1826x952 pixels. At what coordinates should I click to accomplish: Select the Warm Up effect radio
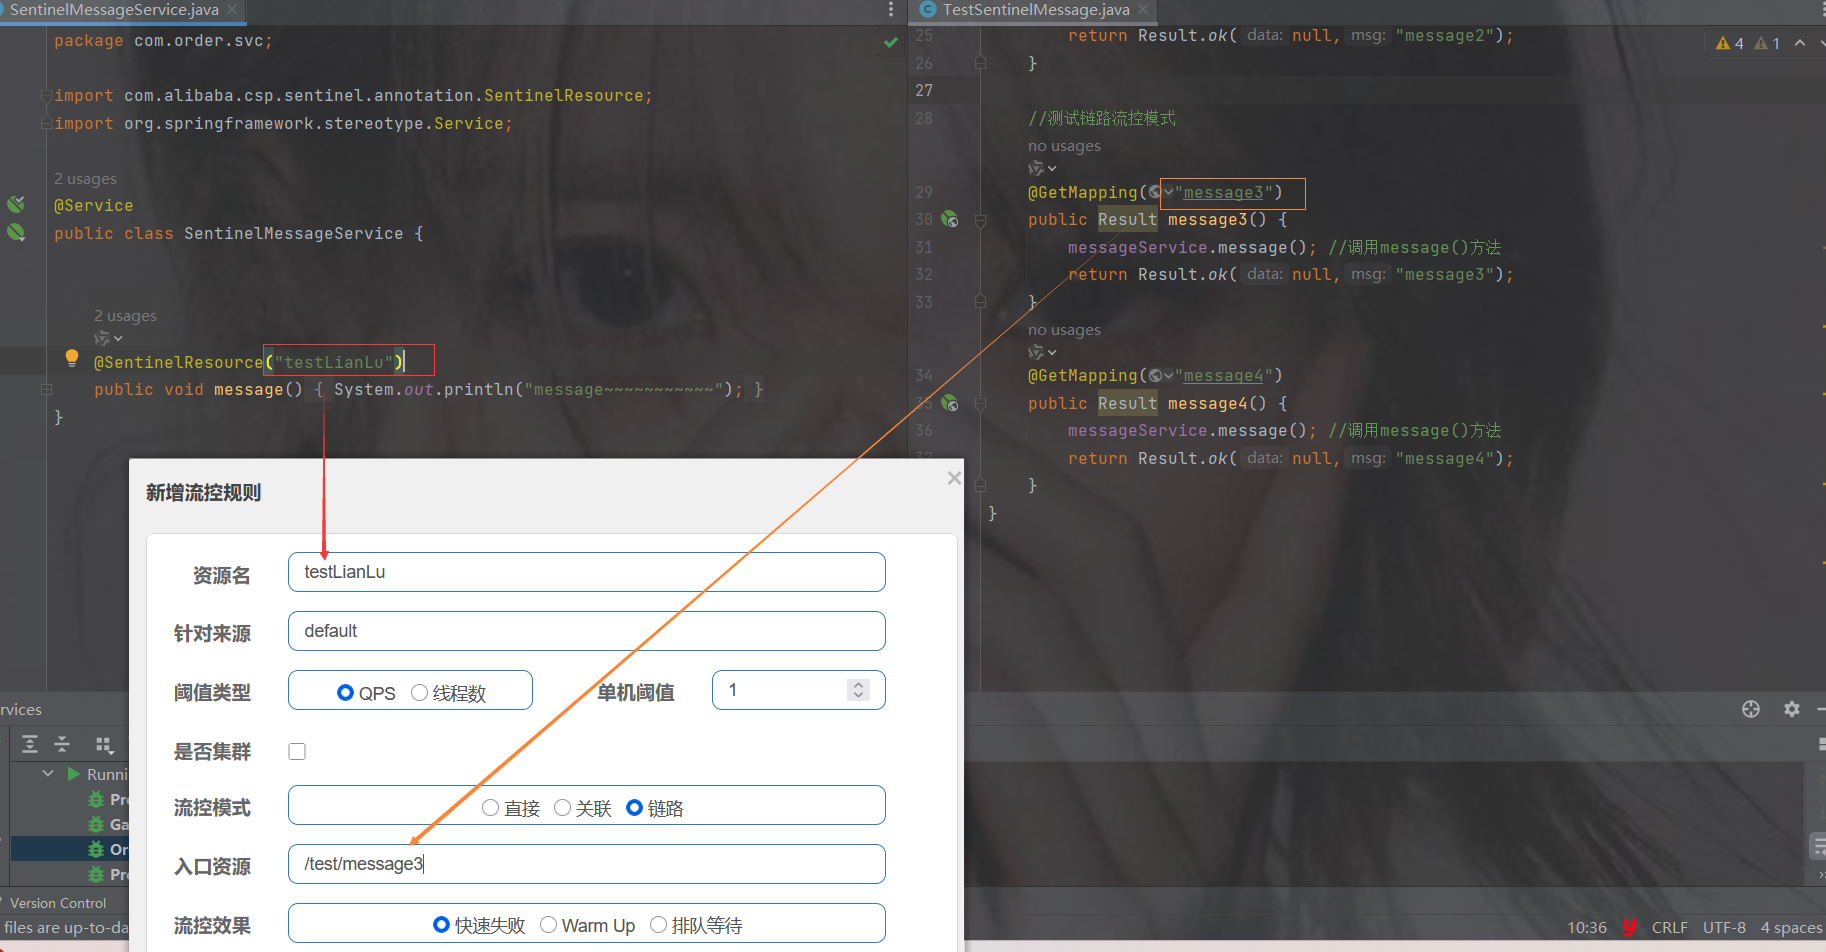tap(548, 925)
